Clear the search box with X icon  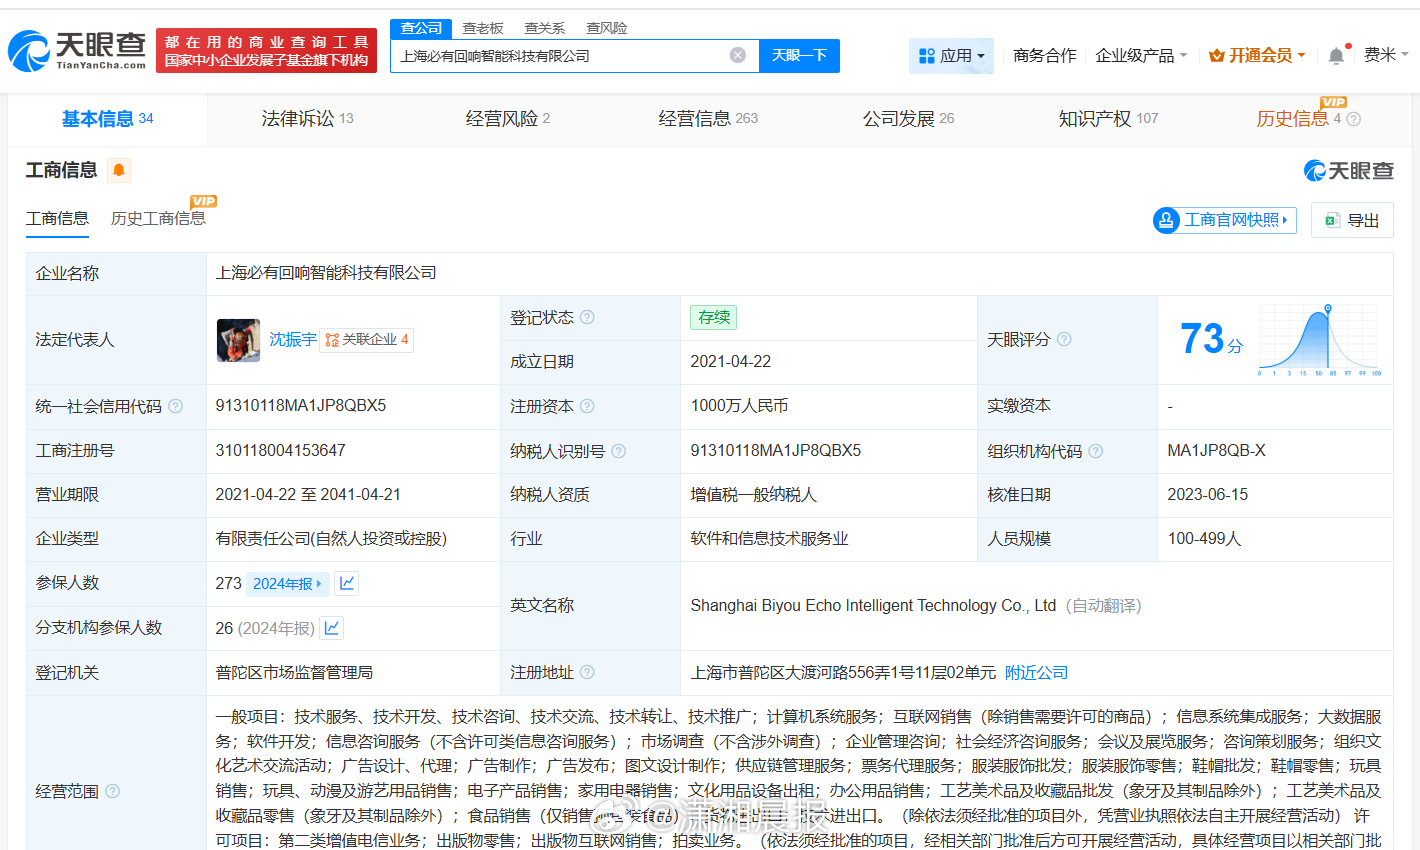[x=738, y=55]
